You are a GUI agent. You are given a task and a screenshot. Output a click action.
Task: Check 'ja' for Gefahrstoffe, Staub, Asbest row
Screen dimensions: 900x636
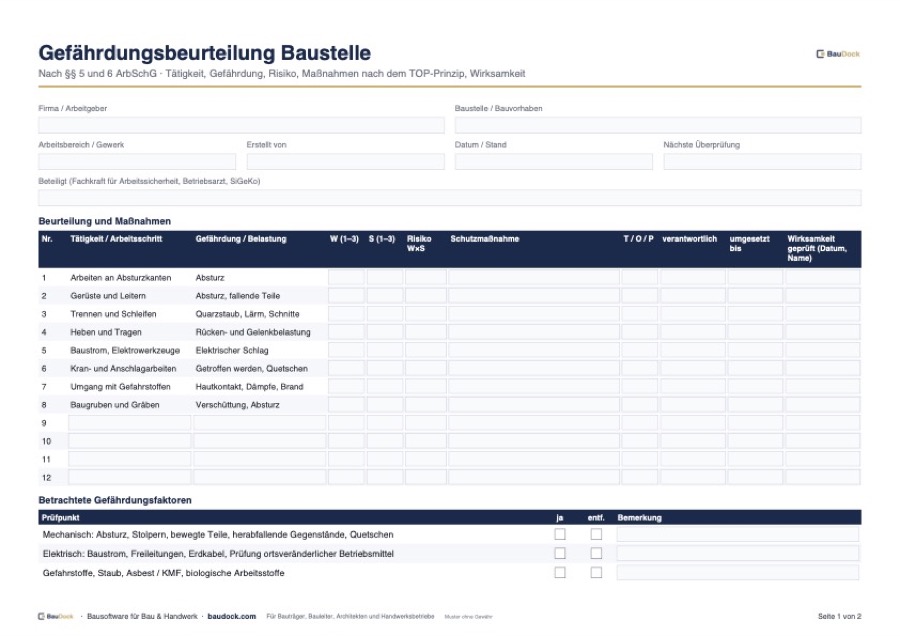560,573
